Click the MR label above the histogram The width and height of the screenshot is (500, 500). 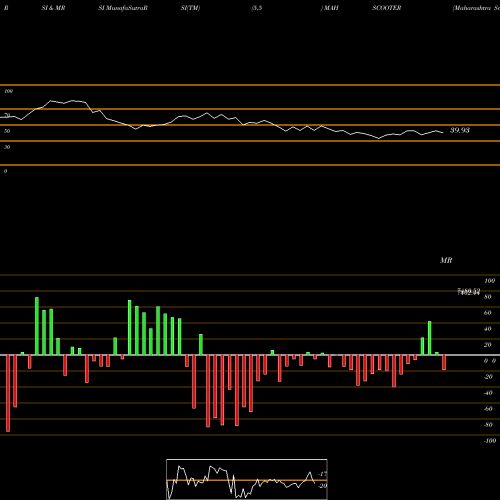446,260
